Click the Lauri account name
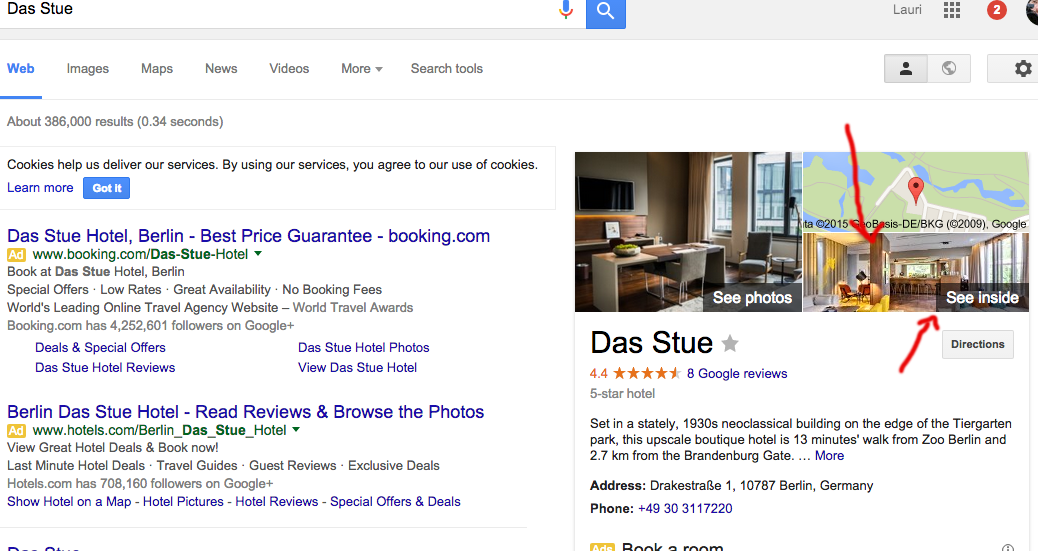The width and height of the screenshot is (1038, 551). tap(907, 10)
